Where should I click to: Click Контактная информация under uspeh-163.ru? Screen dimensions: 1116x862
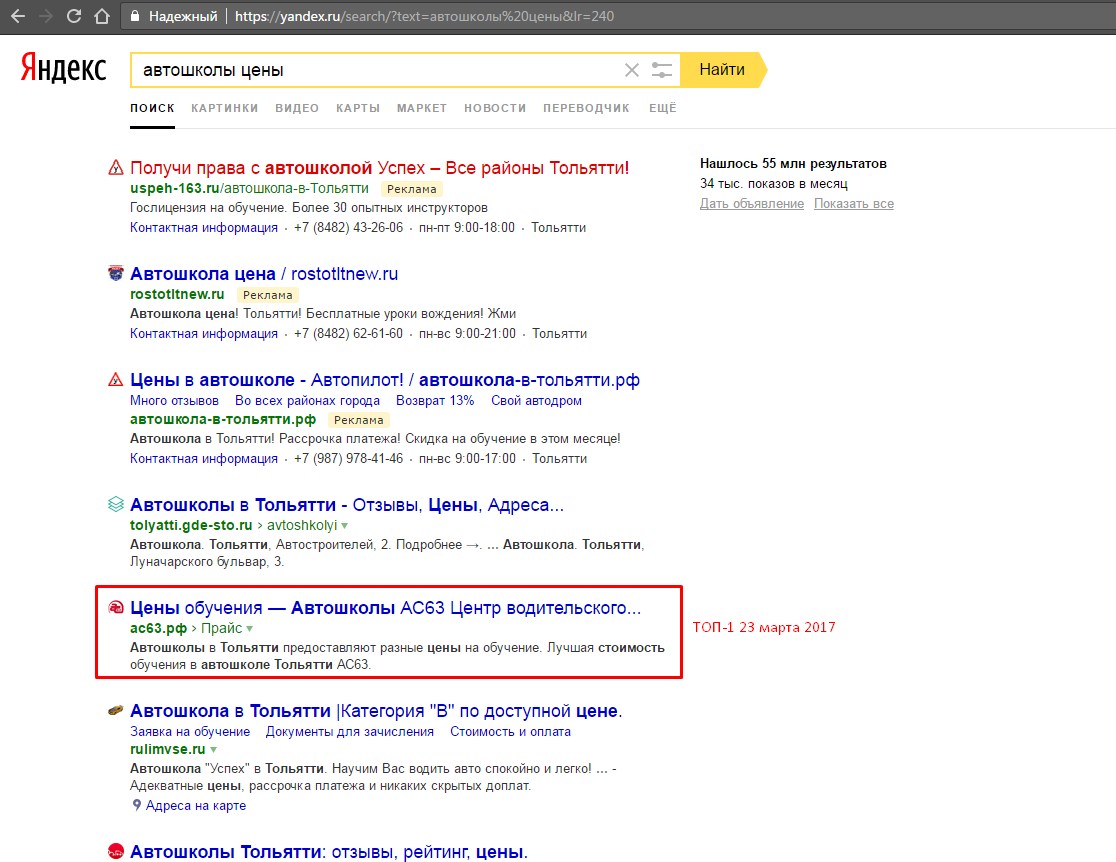point(204,228)
